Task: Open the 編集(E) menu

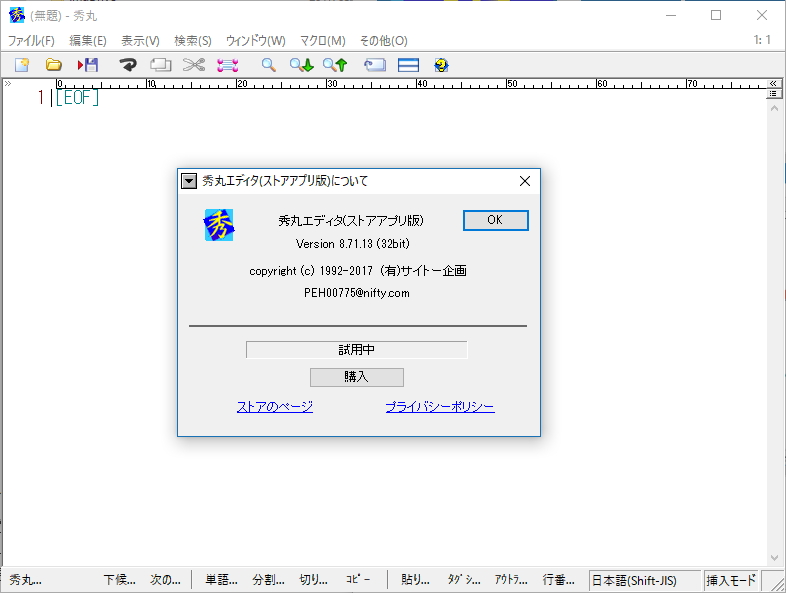Action: [88, 41]
